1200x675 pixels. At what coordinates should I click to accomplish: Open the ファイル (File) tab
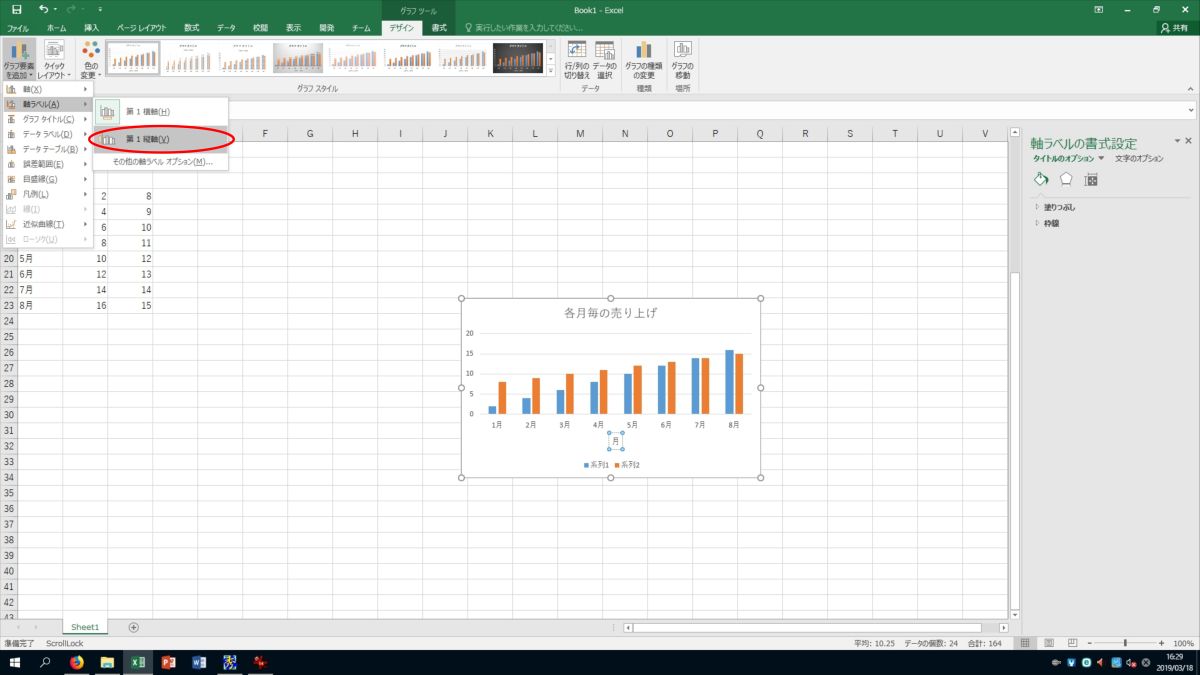18,28
